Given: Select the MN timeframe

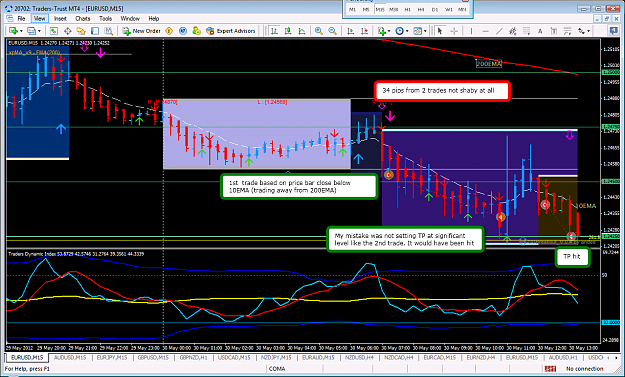Looking at the screenshot, I should (x=462, y=9).
